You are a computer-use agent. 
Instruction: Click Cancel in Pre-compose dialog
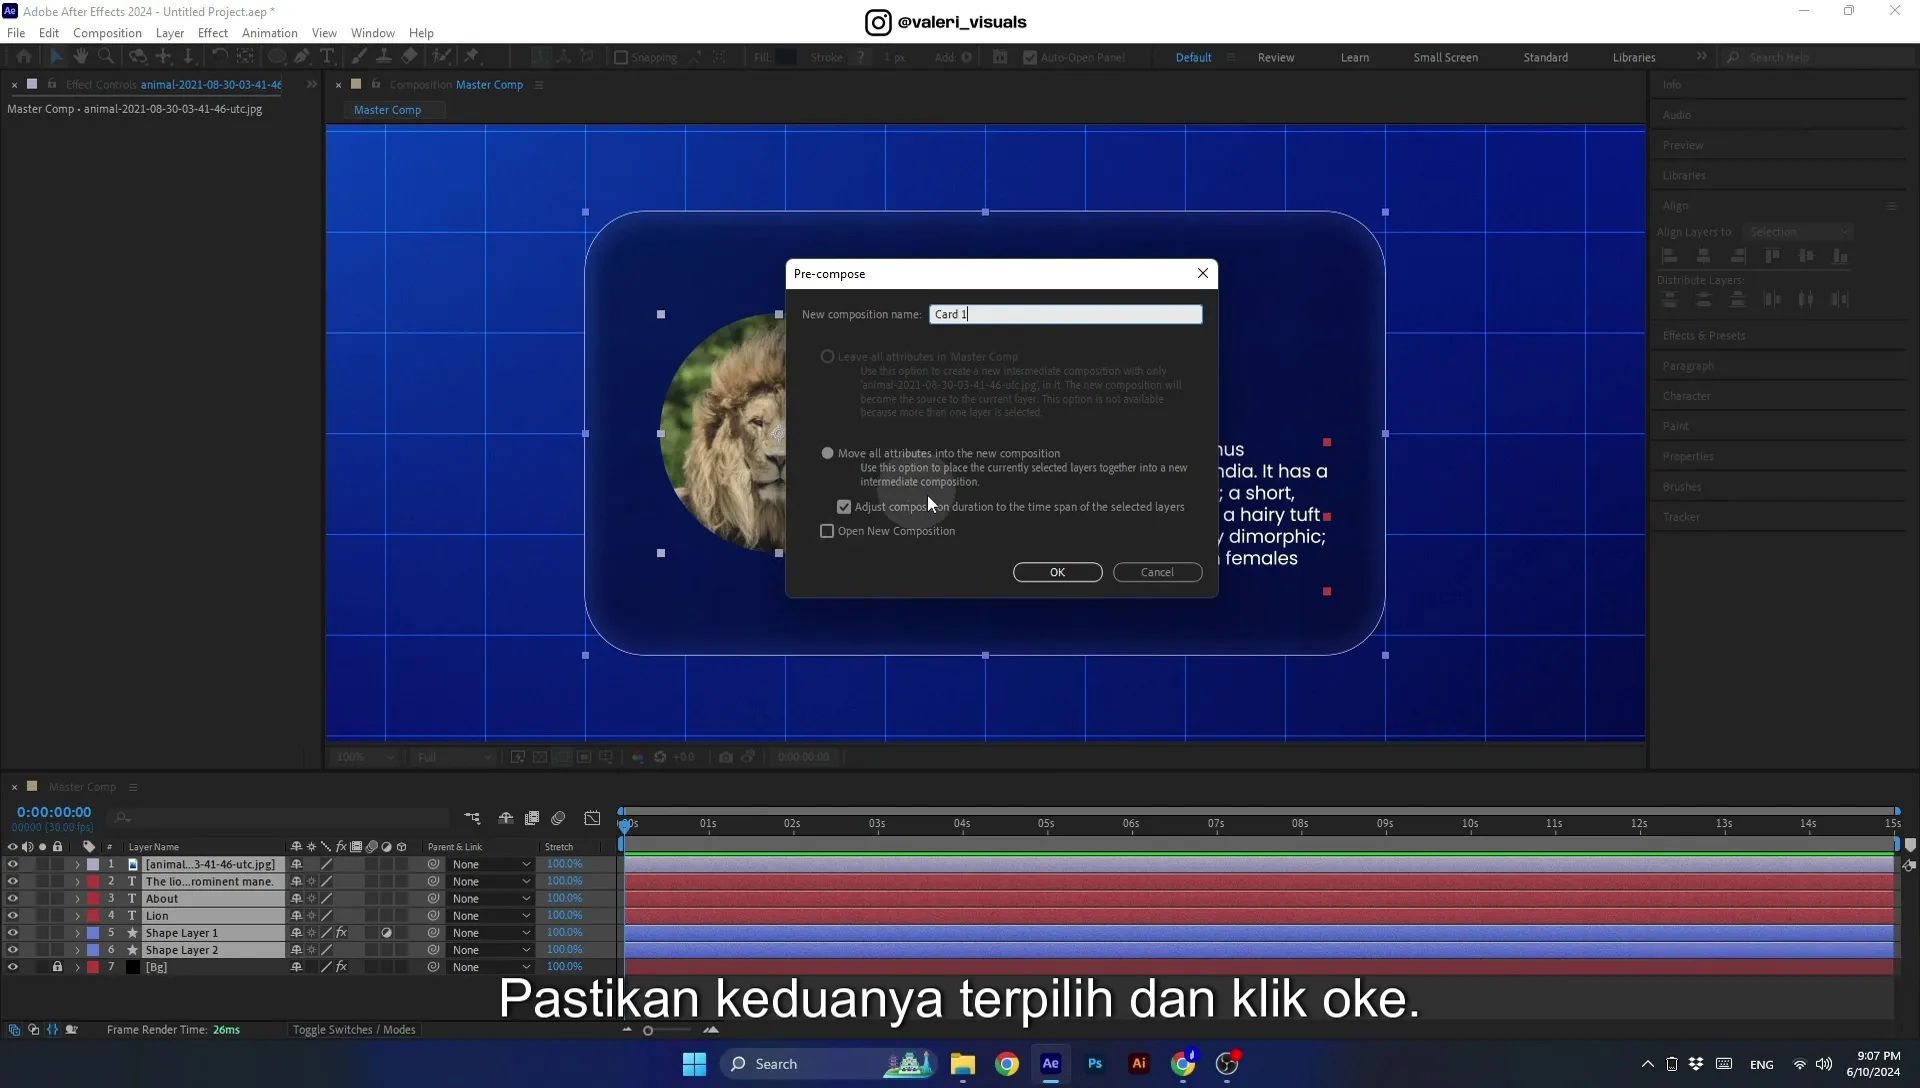tap(1157, 572)
